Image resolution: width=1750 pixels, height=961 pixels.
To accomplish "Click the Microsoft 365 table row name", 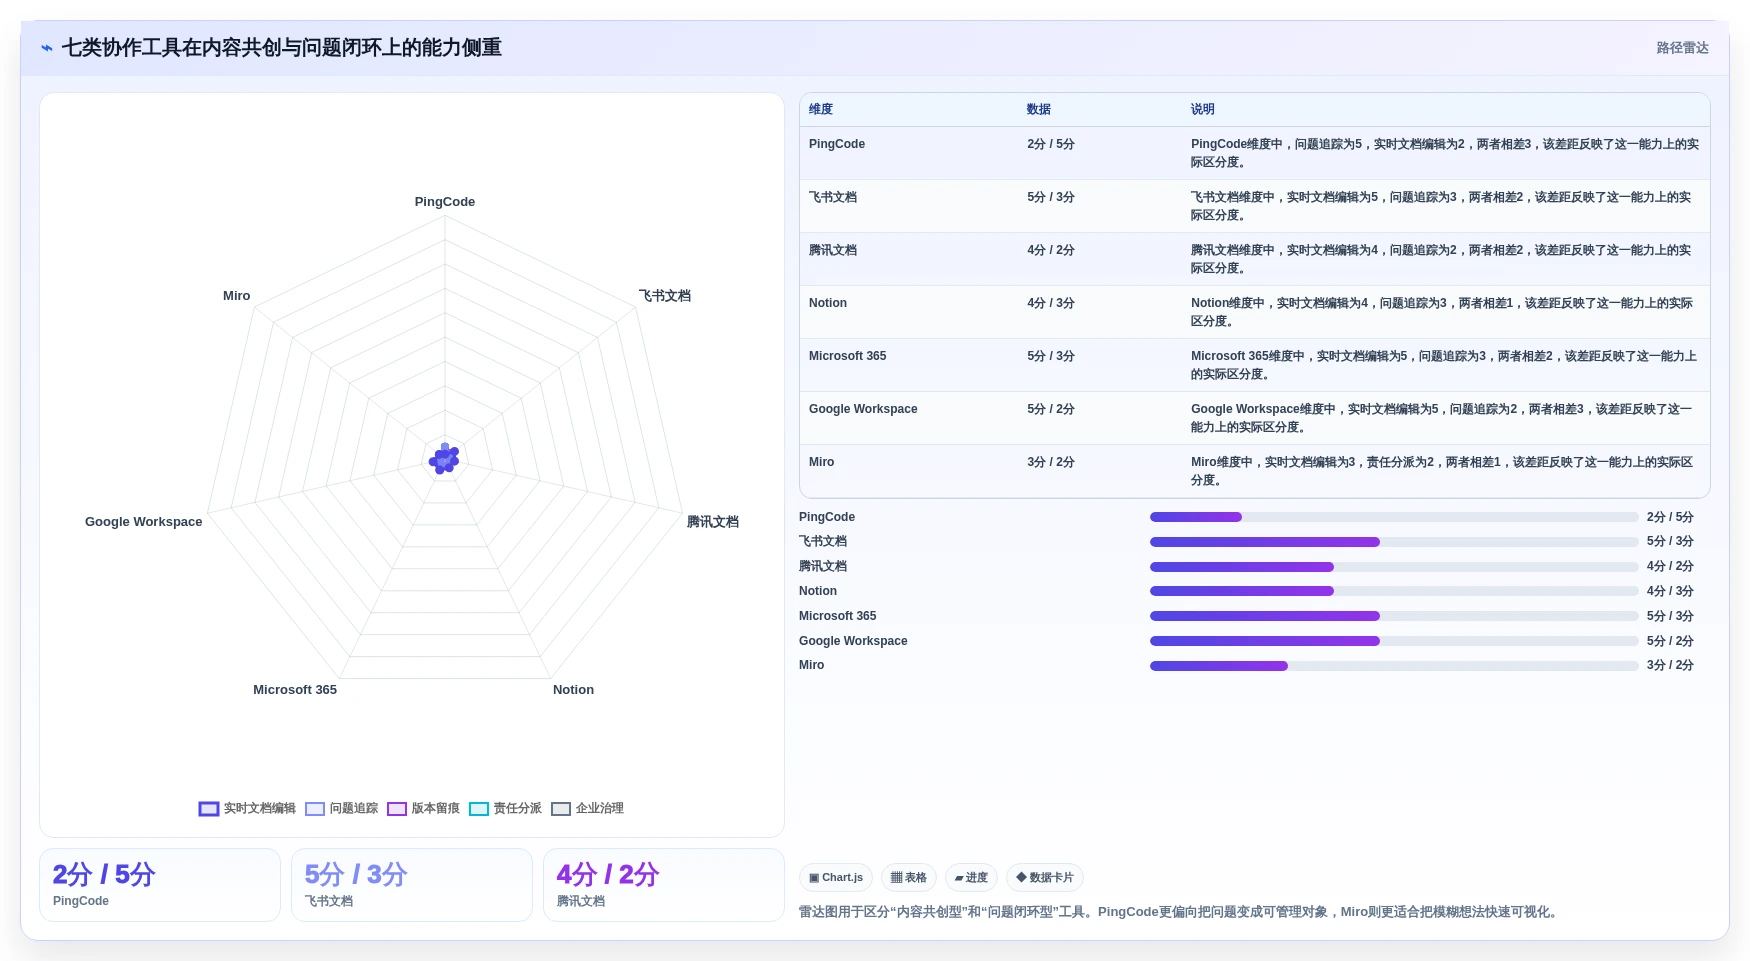I will click(x=848, y=356).
